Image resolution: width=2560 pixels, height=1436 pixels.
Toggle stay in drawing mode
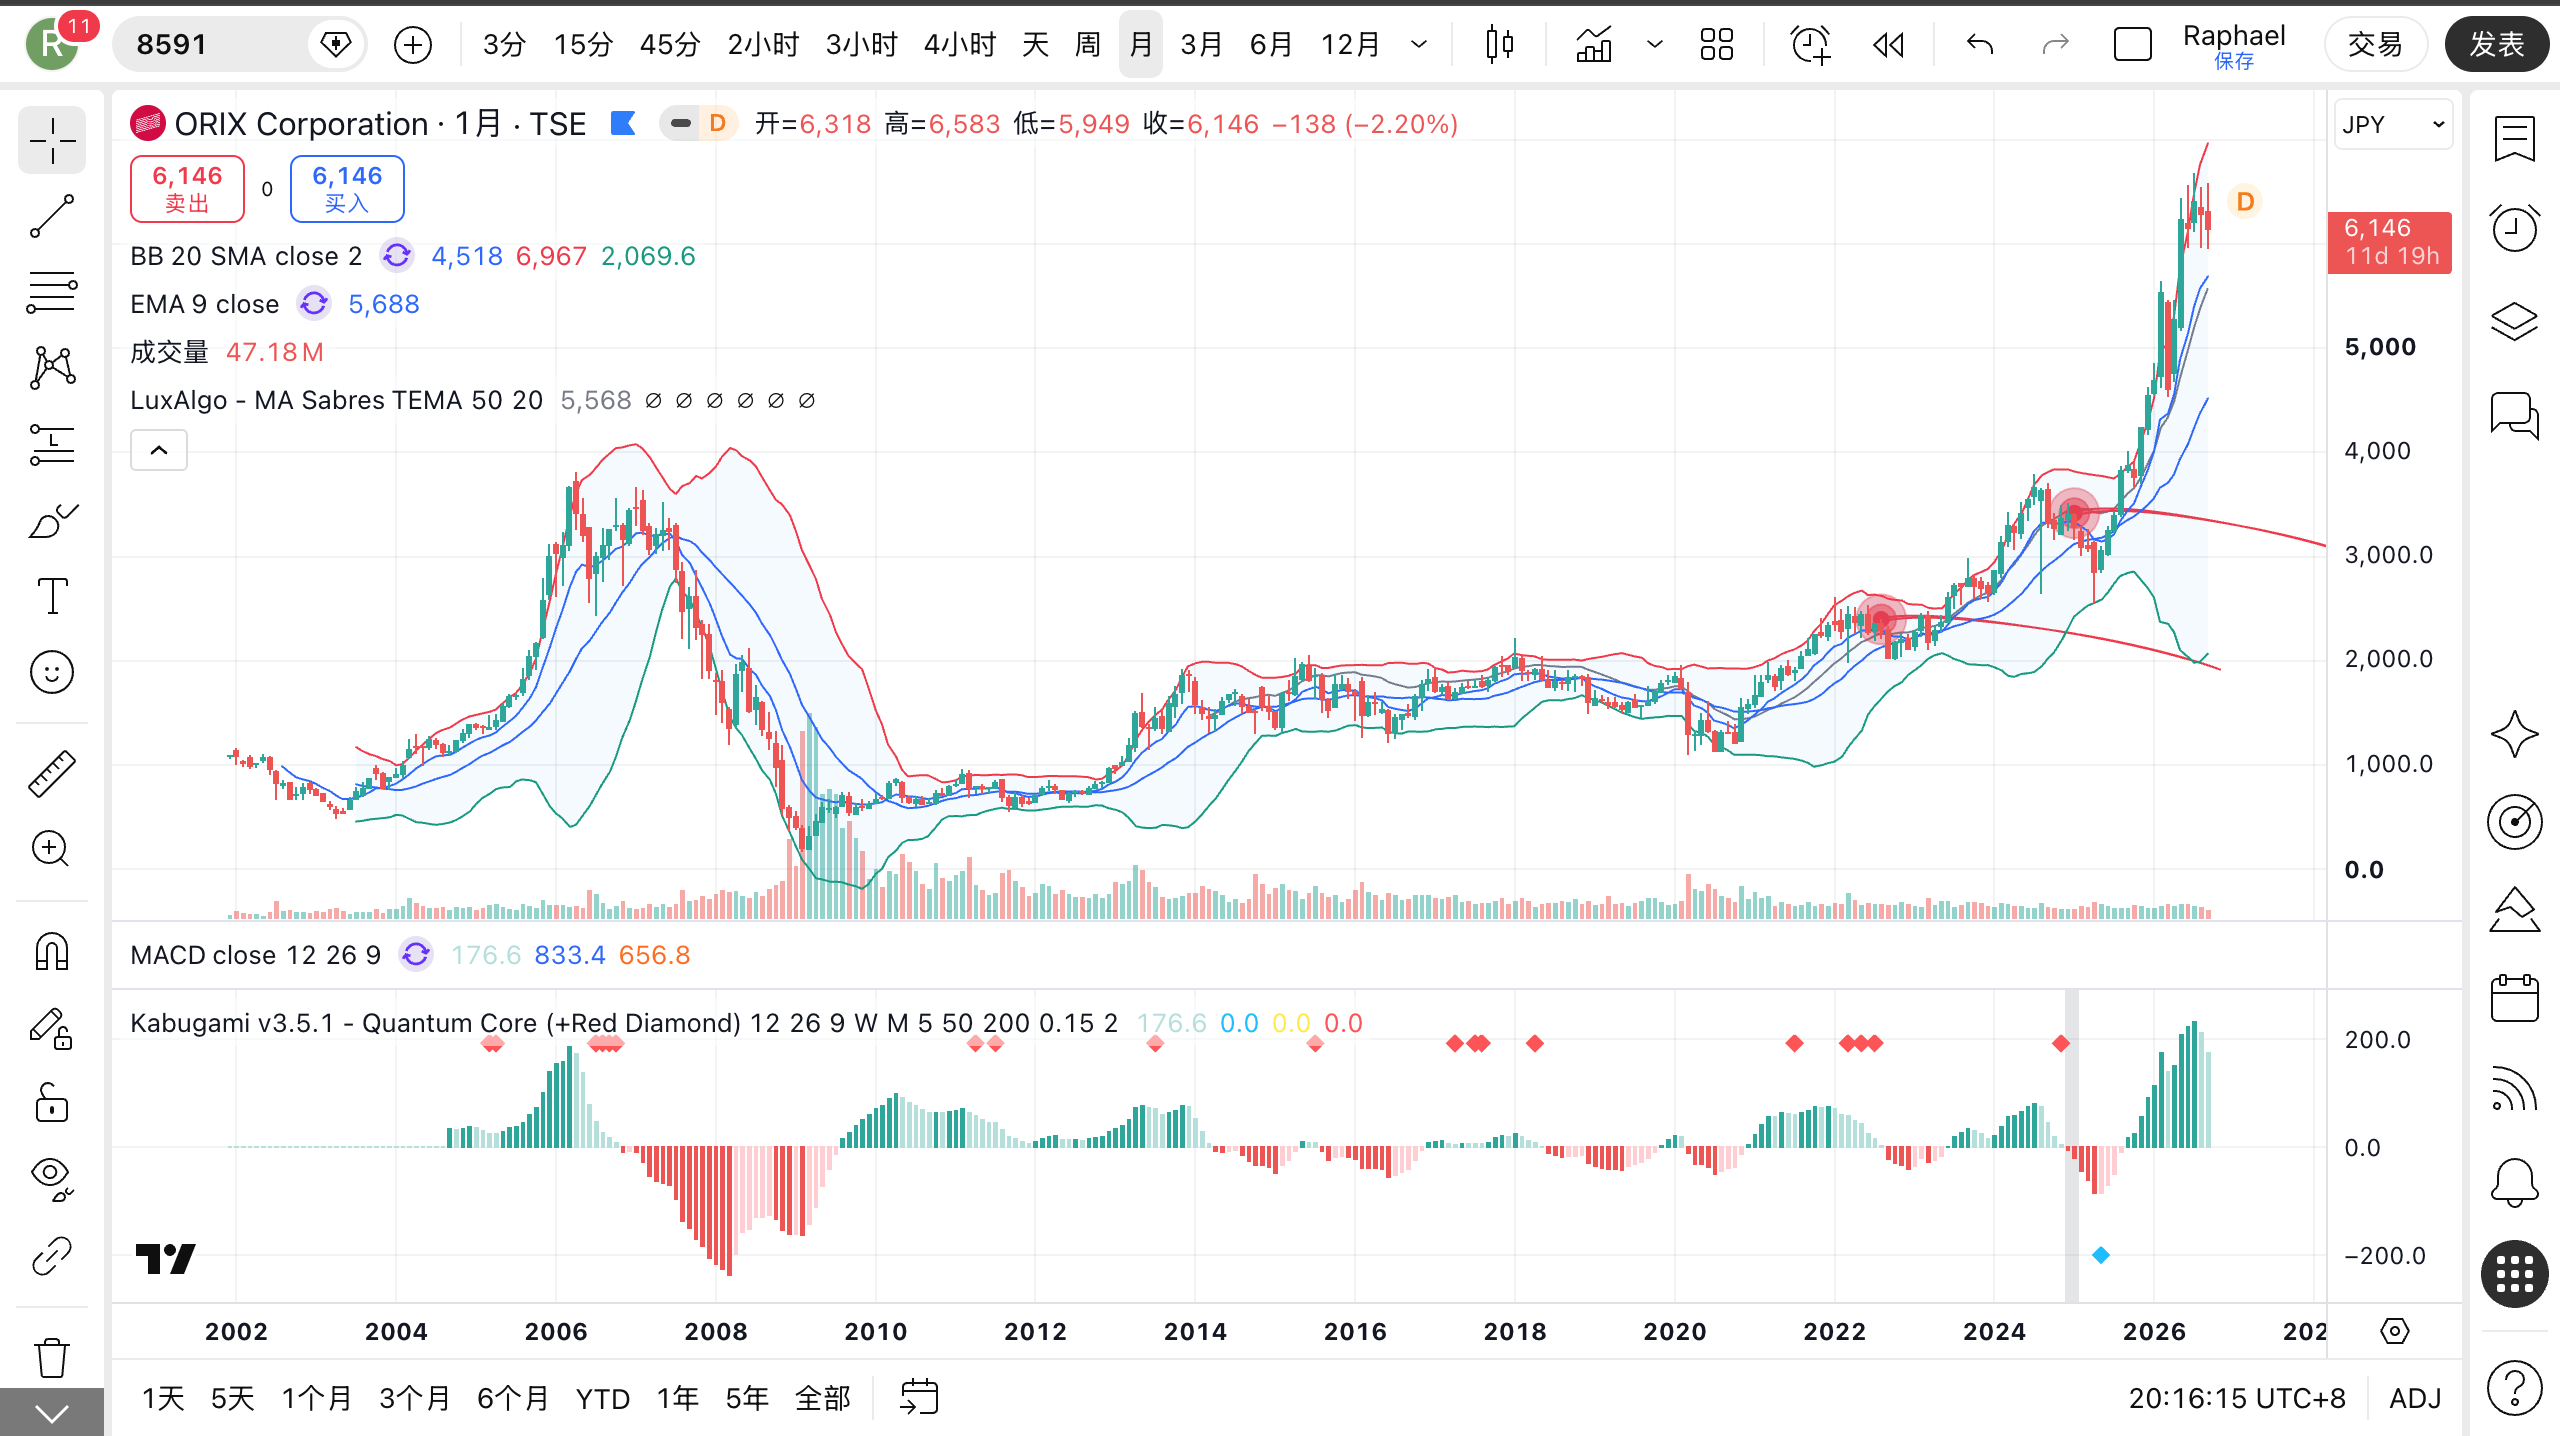point(52,1028)
